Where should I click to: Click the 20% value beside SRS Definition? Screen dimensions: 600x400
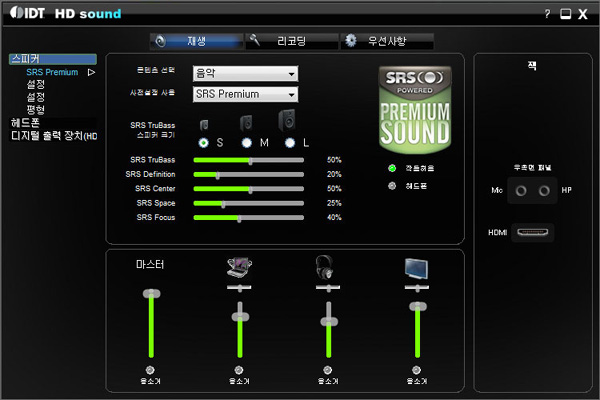pos(334,175)
